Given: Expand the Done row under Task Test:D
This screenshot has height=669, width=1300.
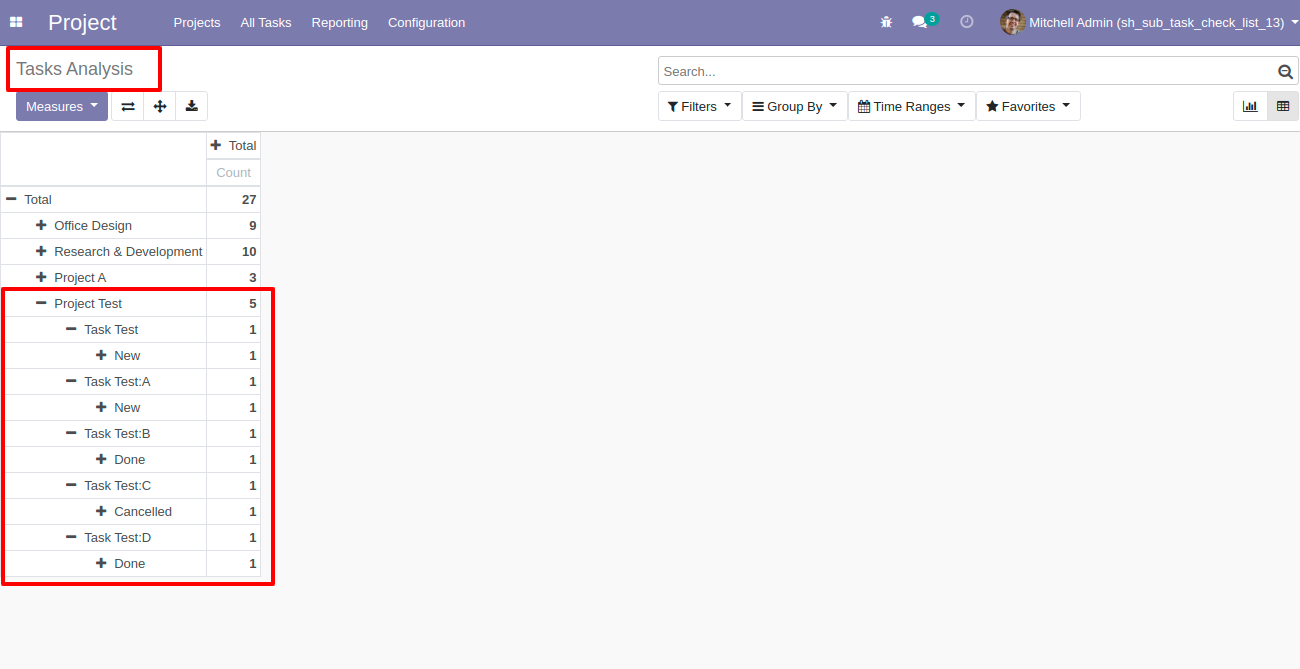Looking at the screenshot, I should click(104, 563).
